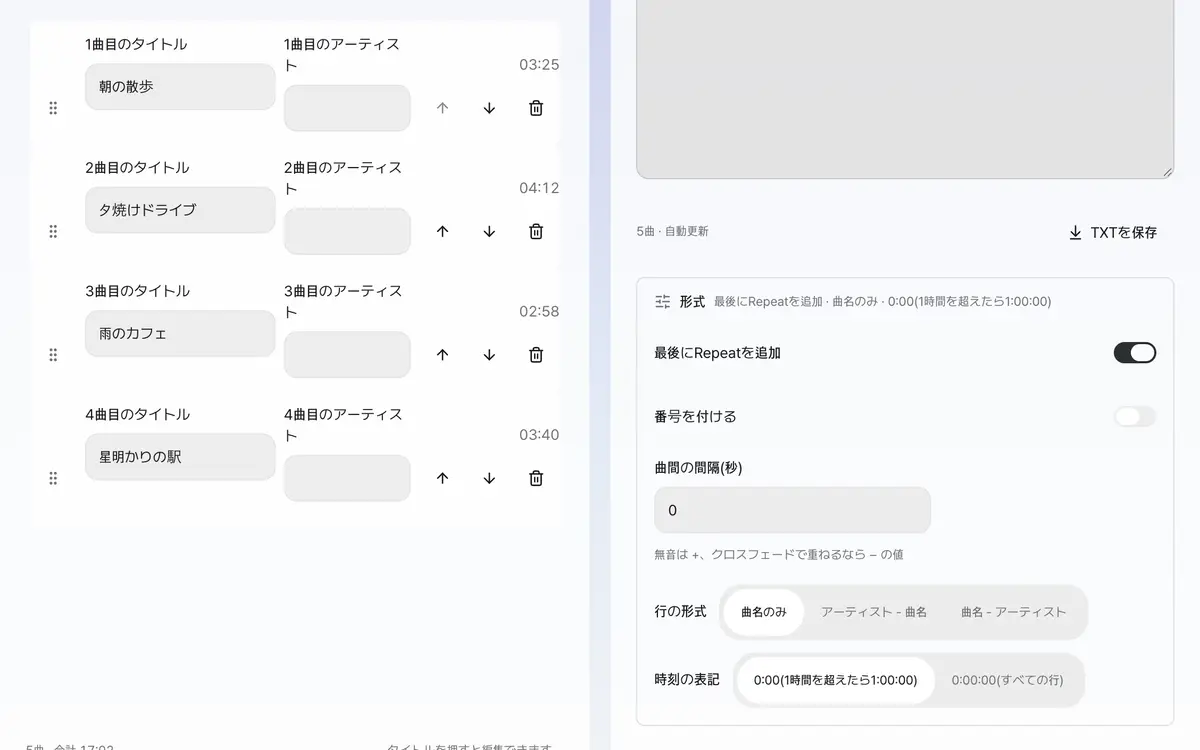Click the 03:25 duration text
Viewport: 1200px width, 750px height.
pos(539,65)
